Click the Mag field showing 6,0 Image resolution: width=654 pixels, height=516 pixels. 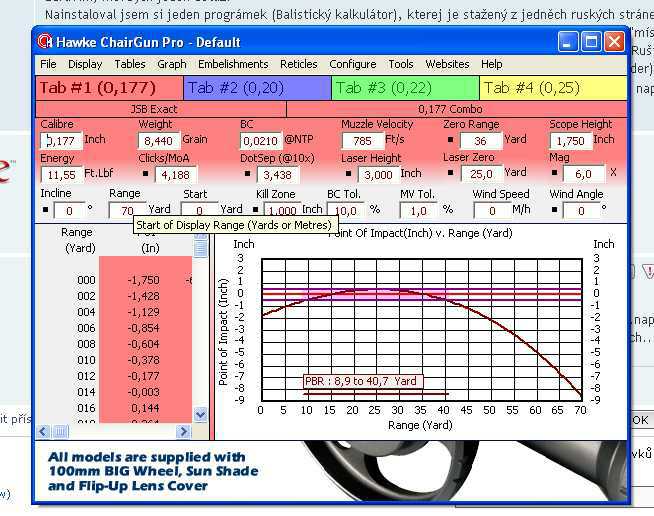click(x=584, y=174)
